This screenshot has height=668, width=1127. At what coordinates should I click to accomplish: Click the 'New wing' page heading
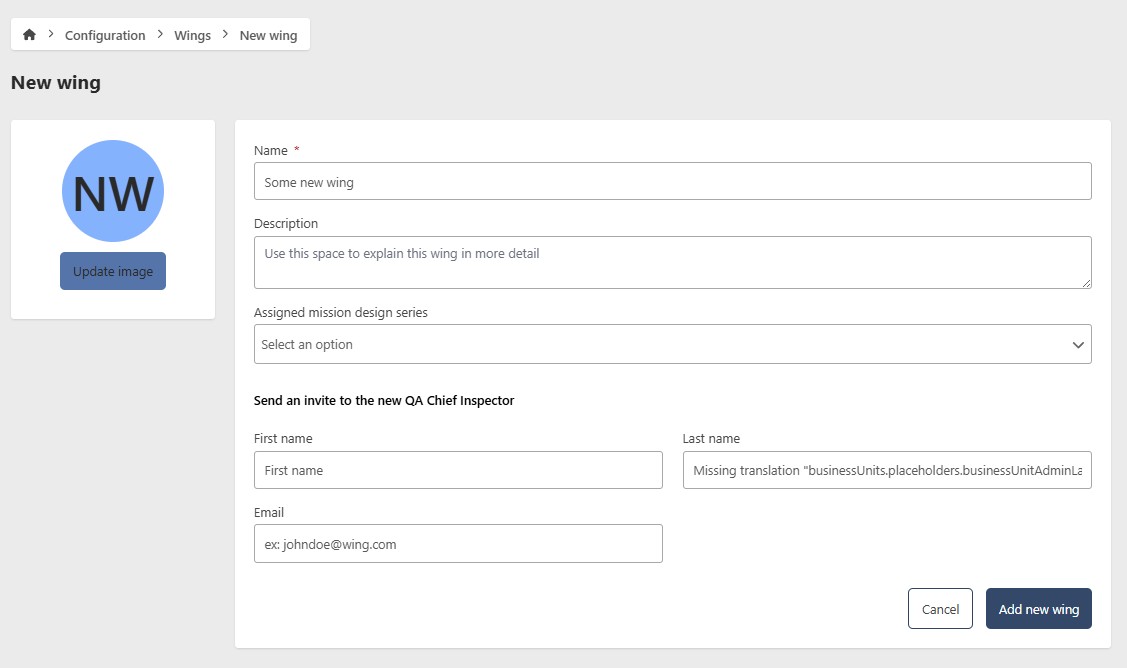(x=55, y=83)
